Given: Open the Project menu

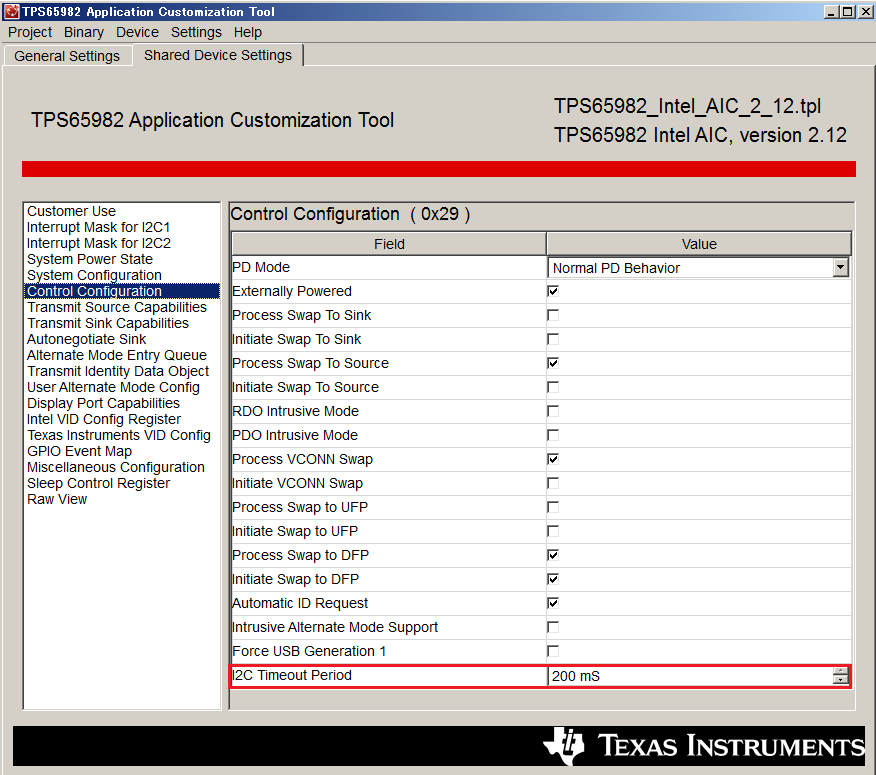Looking at the screenshot, I should (x=30, y=32).
